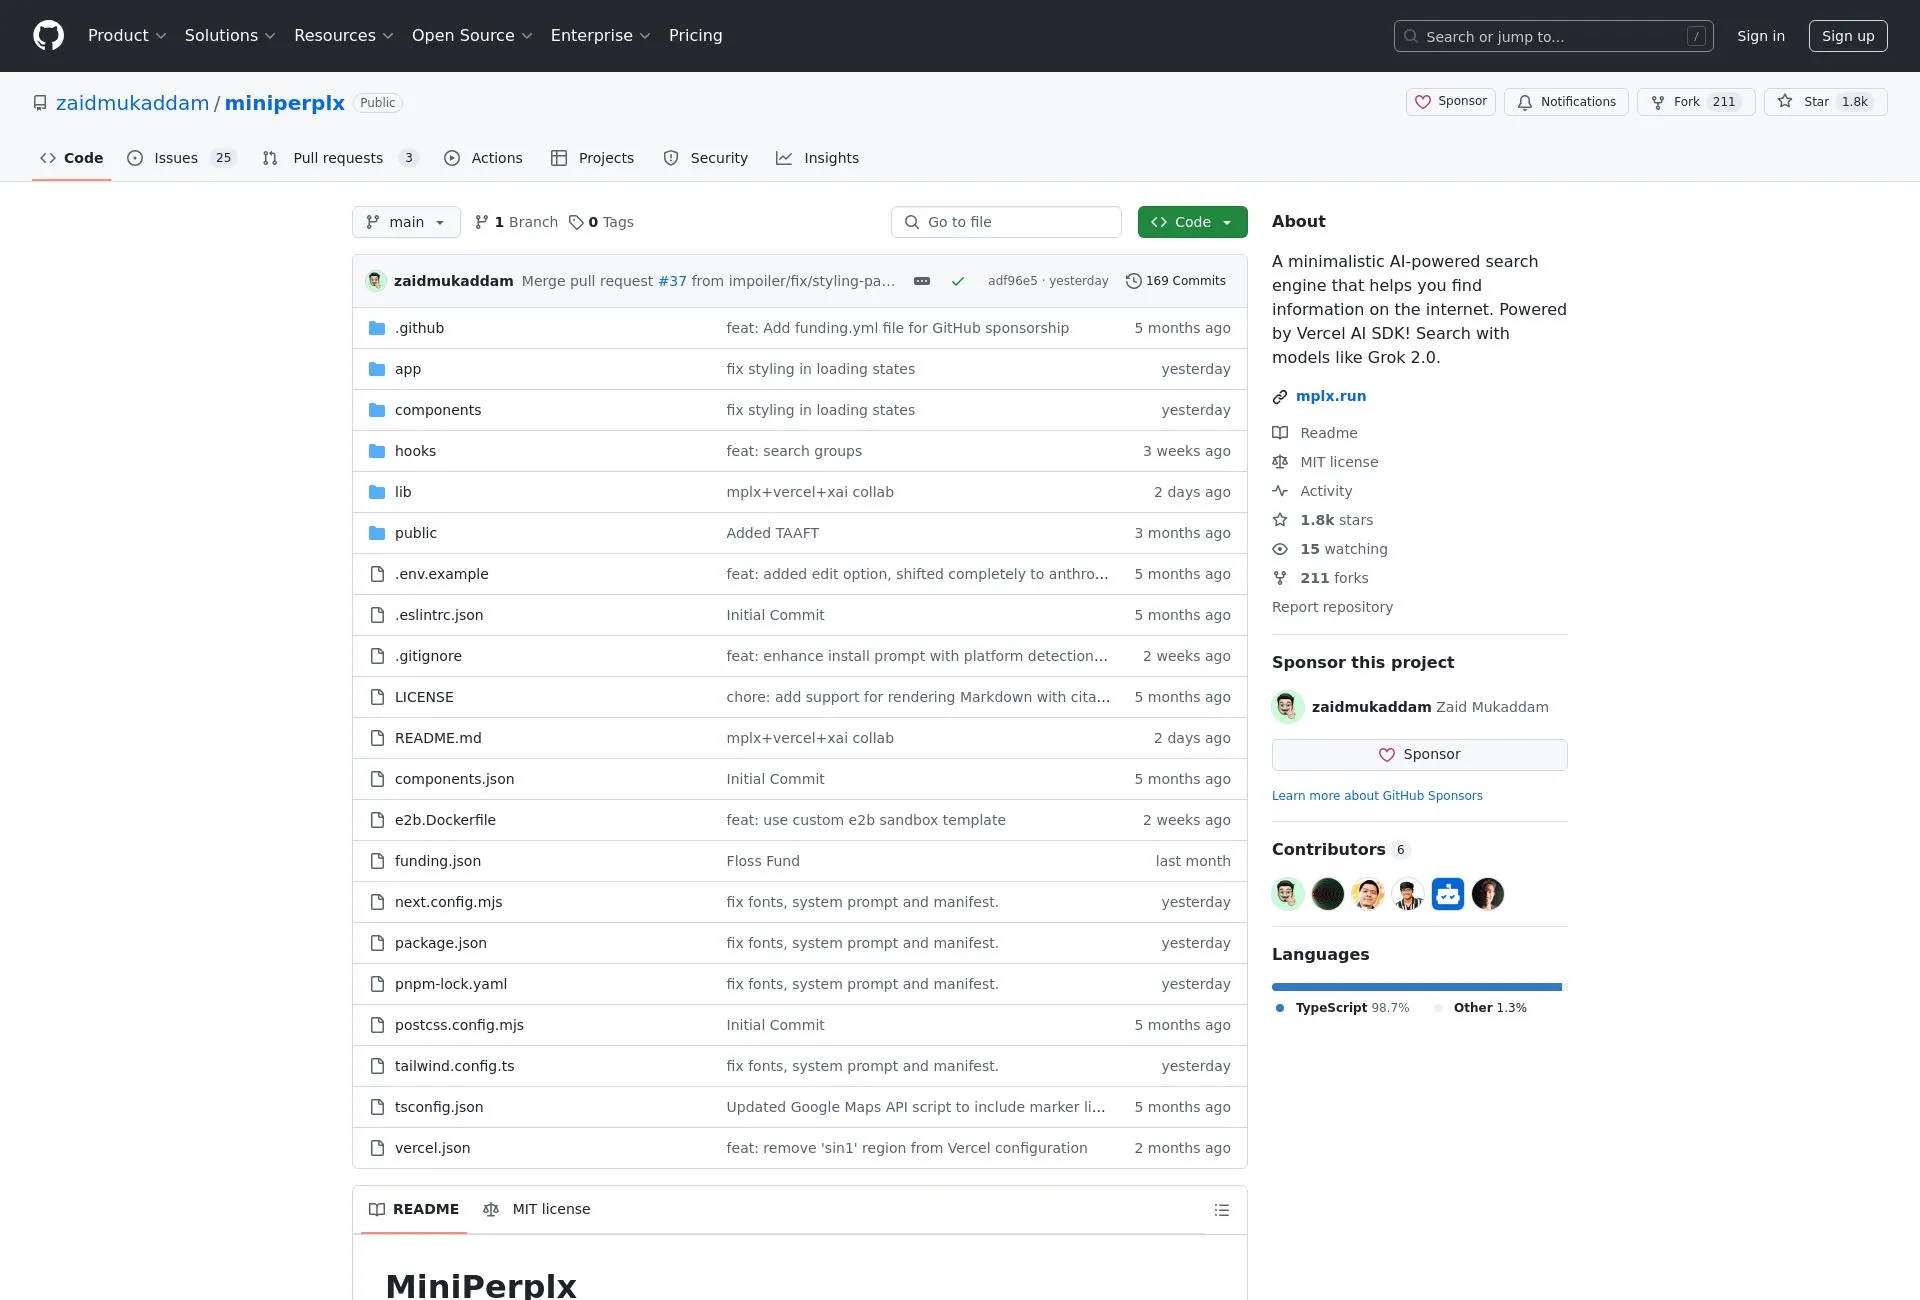Click the TypeScript languages bar
1920x1300 pixels.
point(1415,987)
